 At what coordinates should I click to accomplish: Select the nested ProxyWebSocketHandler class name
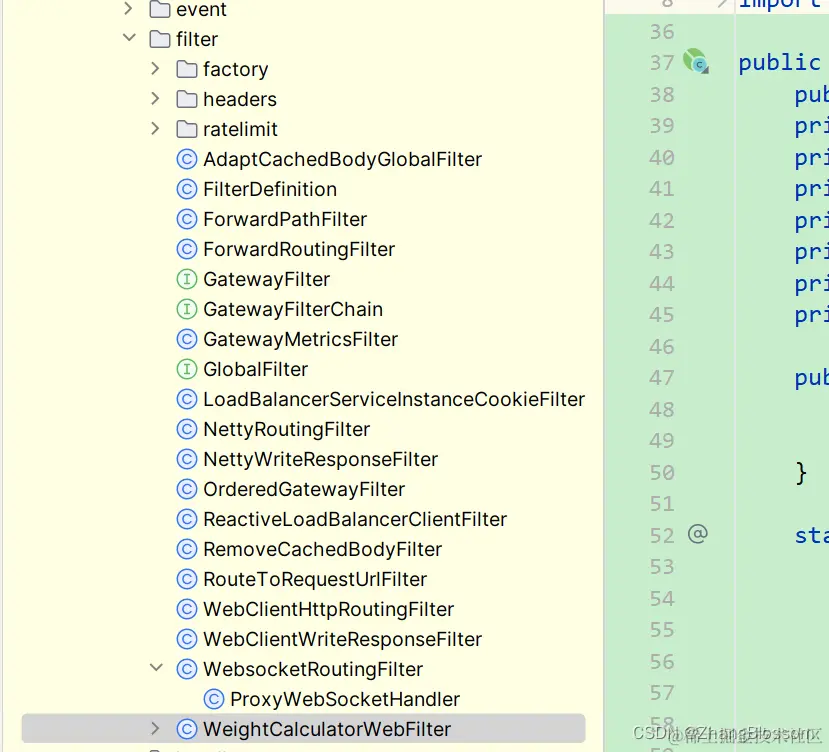[345, 699]
